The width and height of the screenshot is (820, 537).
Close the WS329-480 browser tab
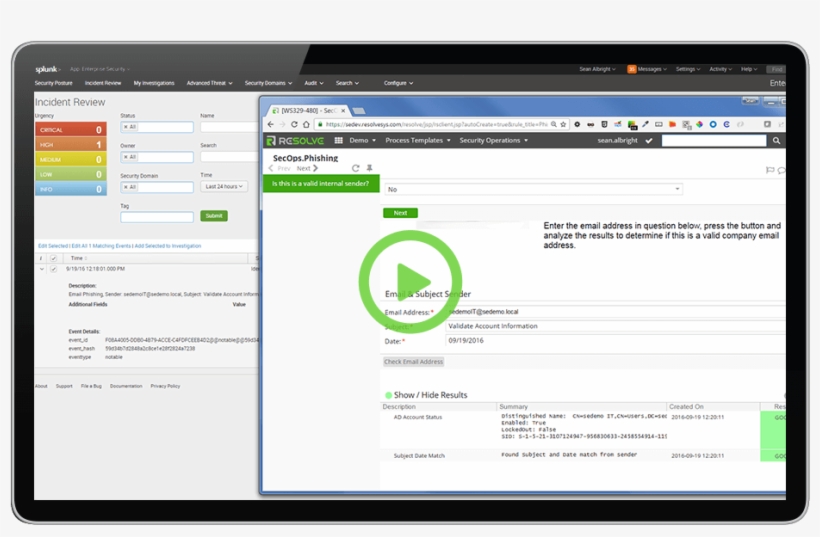coord(343,110)
